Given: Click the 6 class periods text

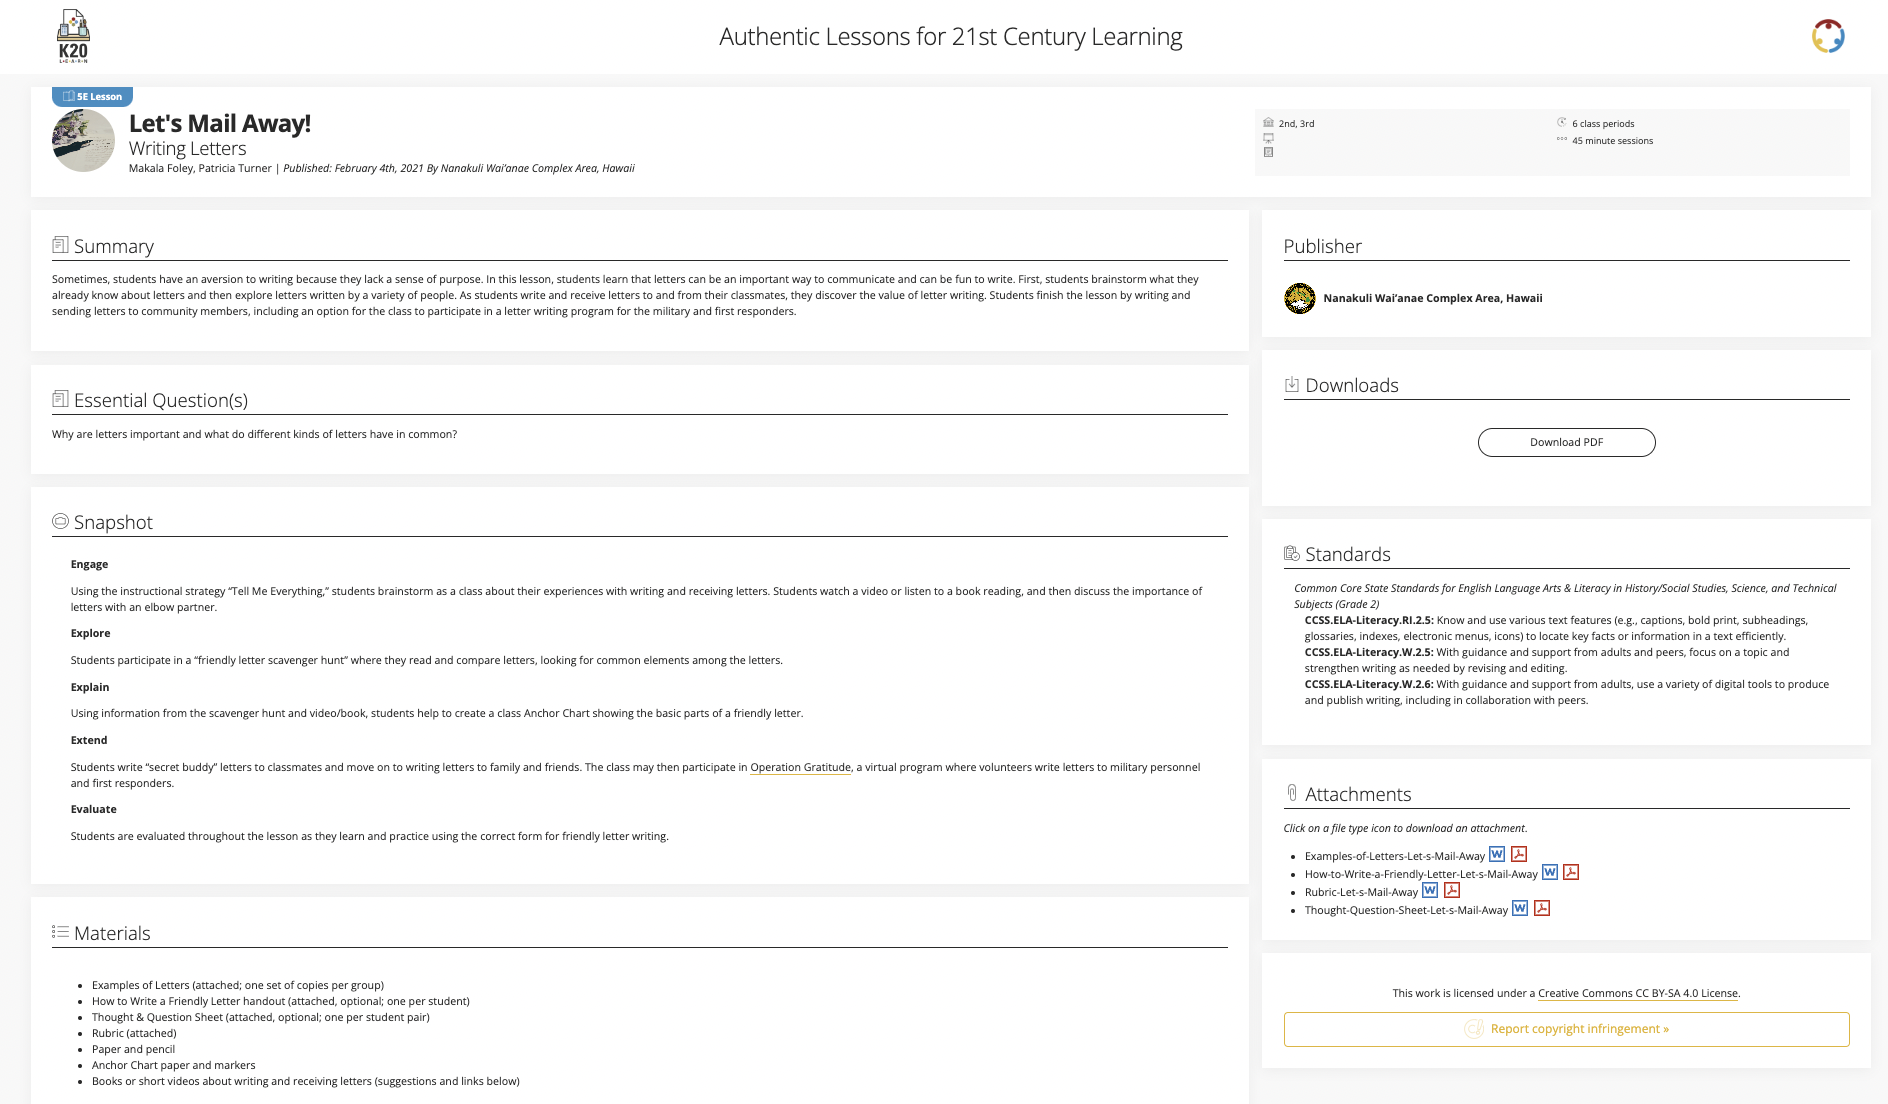Looking at the screenshot, I should pos(1603,124).
